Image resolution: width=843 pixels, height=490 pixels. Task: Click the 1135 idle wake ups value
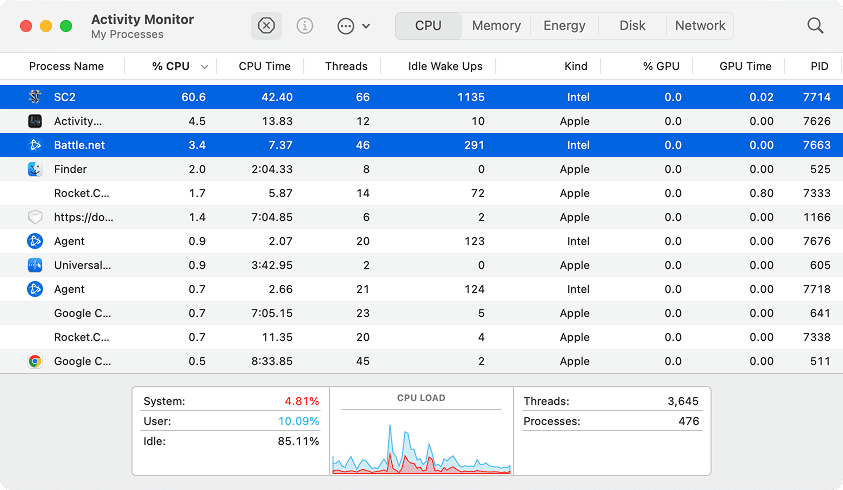pyautogui.click(x=471, y=97)
